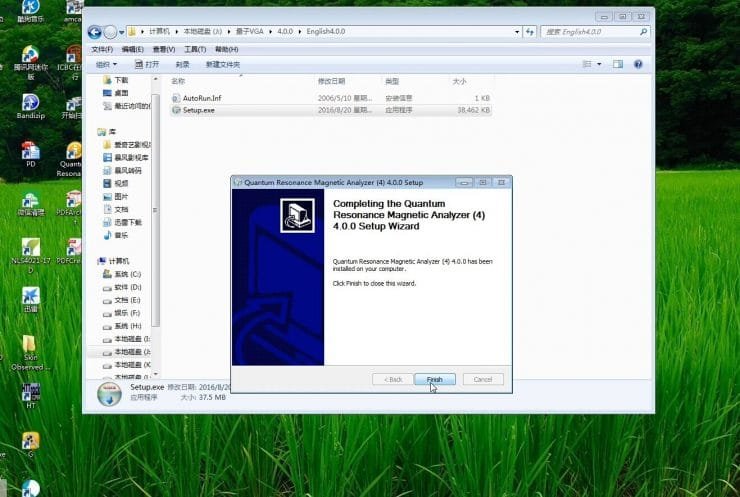Open the 帮助(H) menu

click(x=227, y=49)
